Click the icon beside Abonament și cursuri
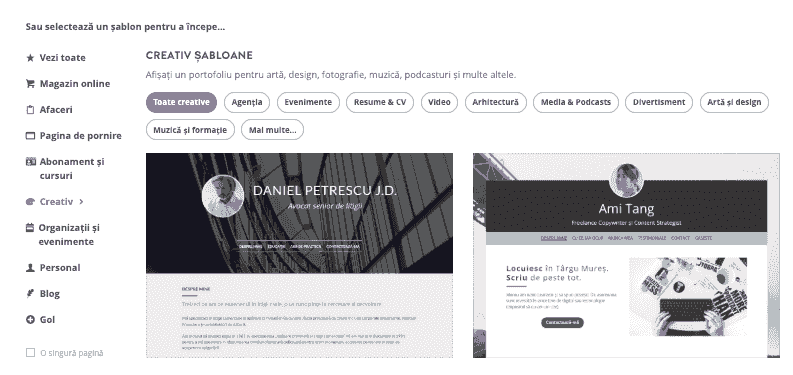This screenshot has height=375, width=793. tap(30, 161)
